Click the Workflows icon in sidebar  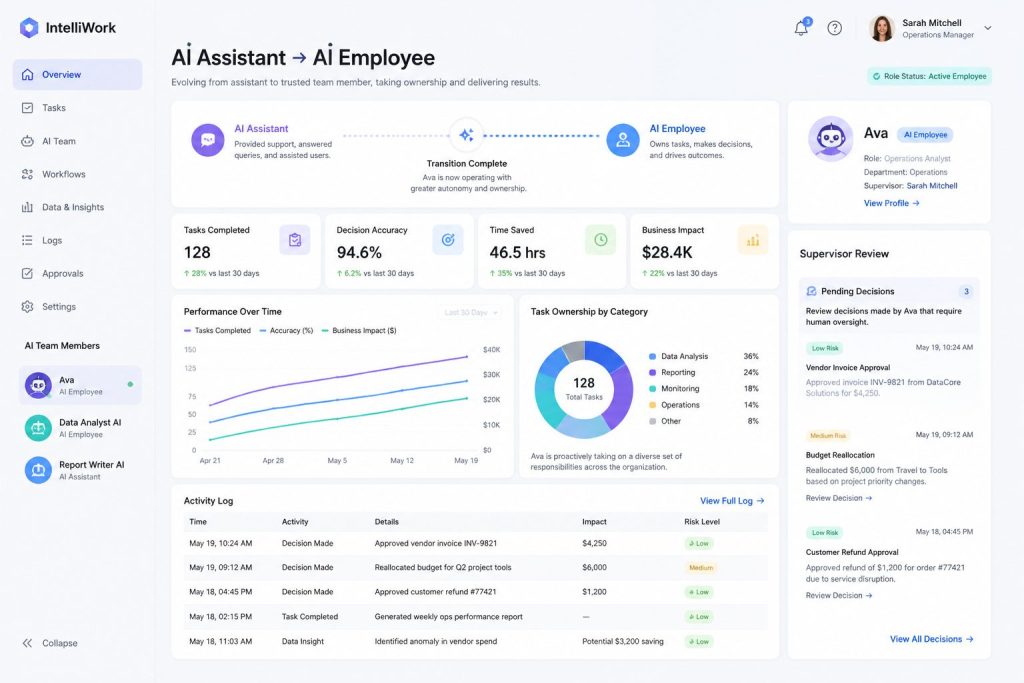tap(27, 174)
